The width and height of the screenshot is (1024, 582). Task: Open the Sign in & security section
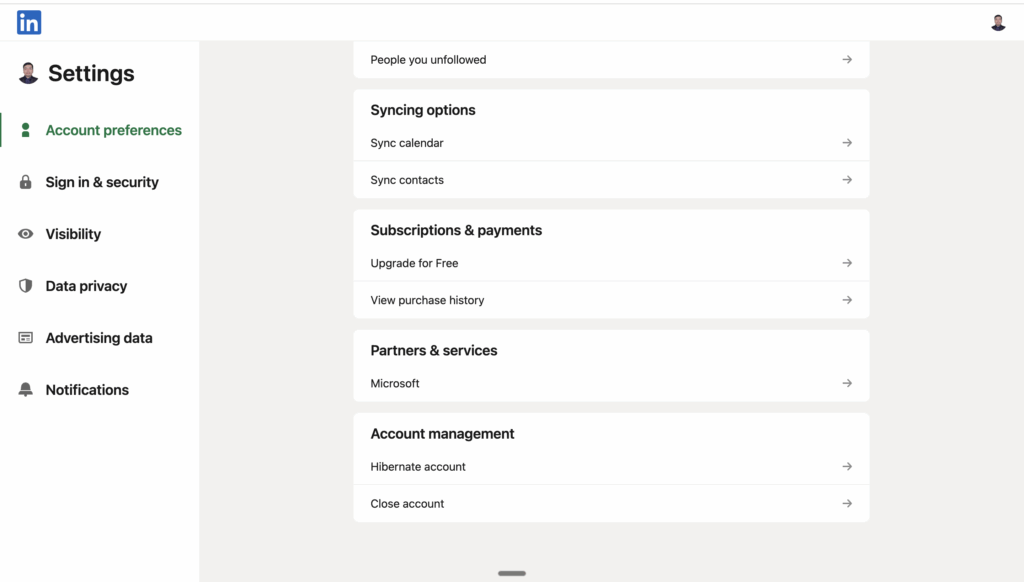[102, 182]
